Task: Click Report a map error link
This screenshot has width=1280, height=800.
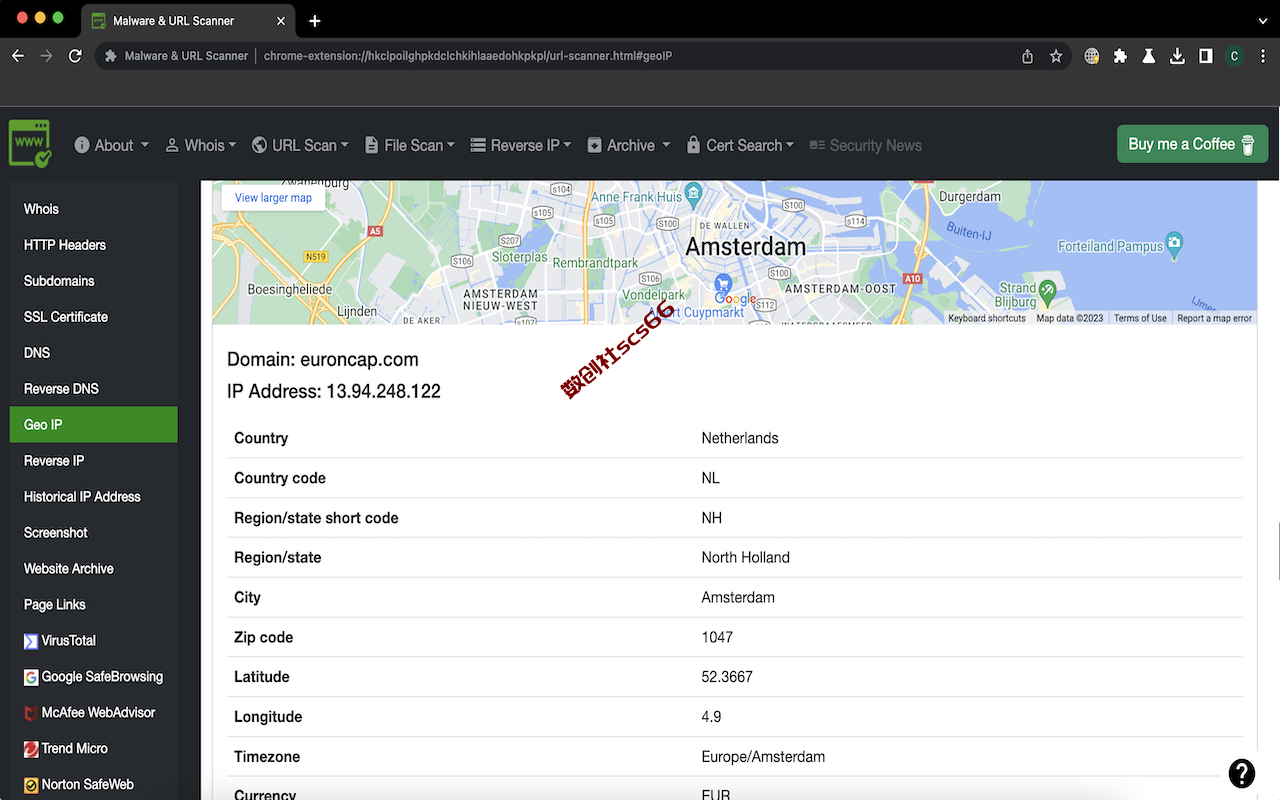Action: click(1214, 318)
